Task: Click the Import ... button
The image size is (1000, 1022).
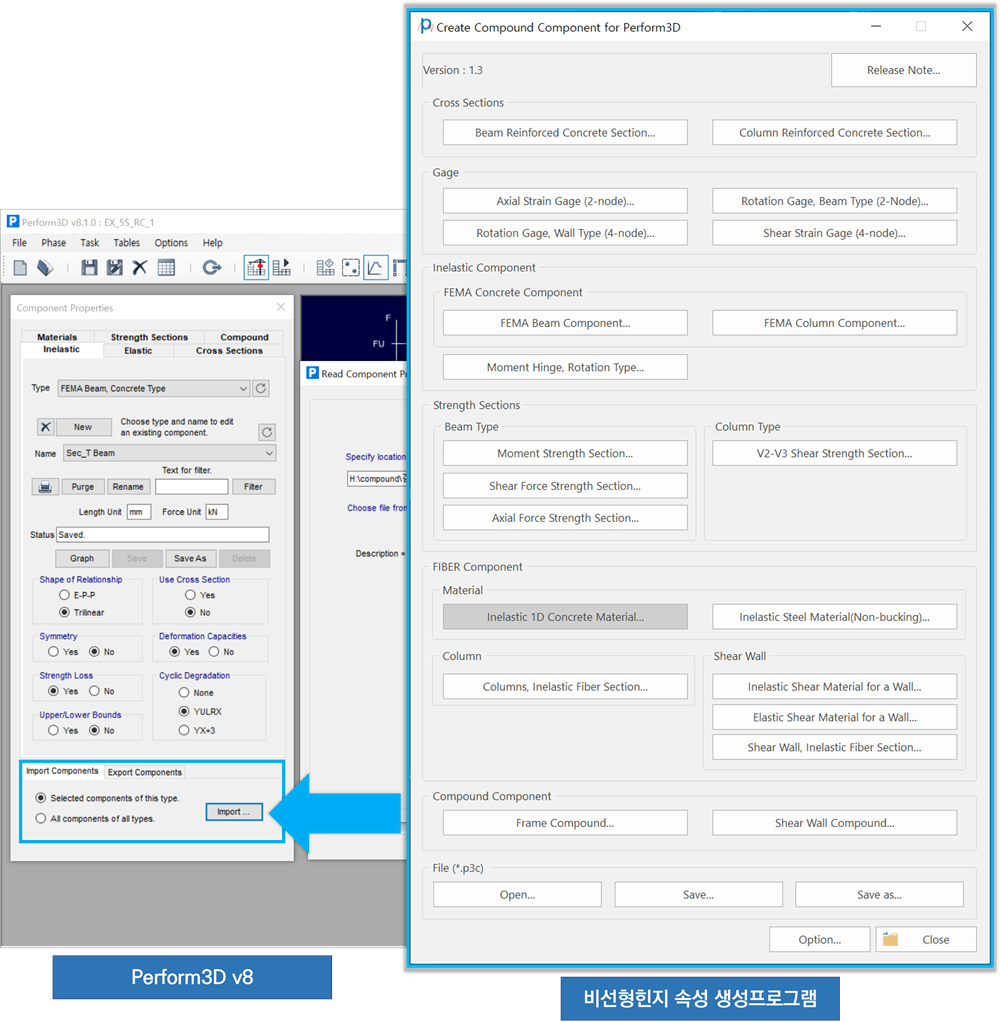Action: click(x=234, y=811)
